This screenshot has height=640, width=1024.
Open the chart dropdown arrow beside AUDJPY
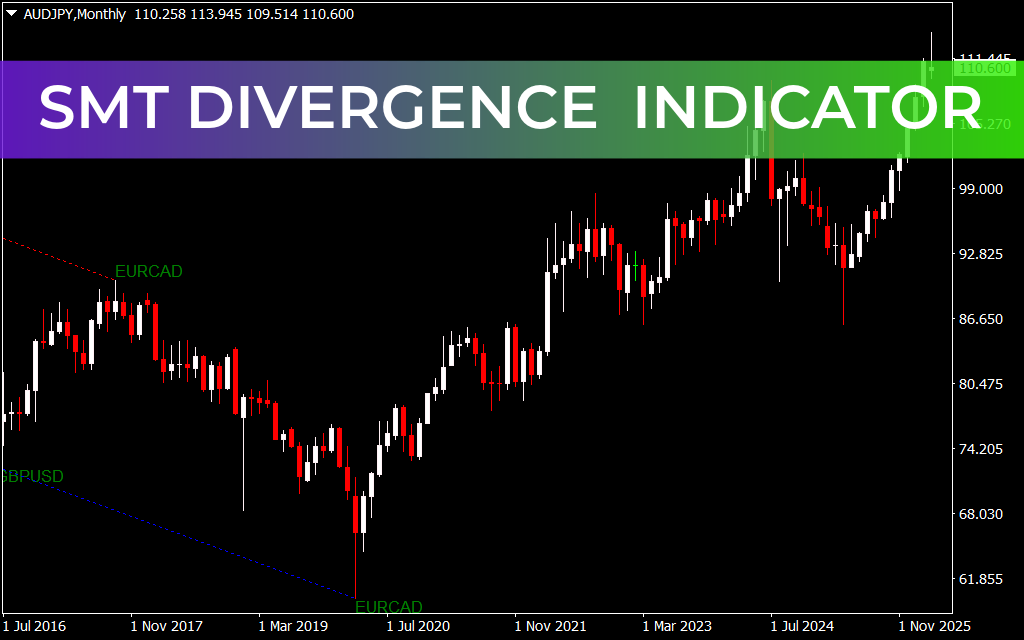coord(11,14)
